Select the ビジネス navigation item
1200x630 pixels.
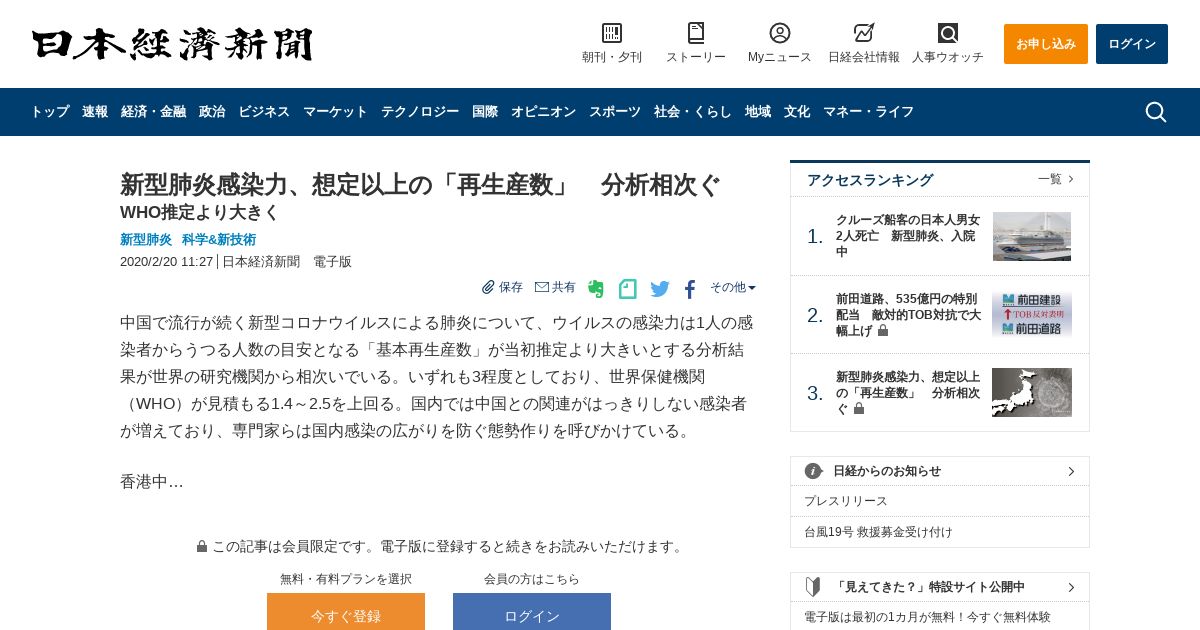click(264, 112)
